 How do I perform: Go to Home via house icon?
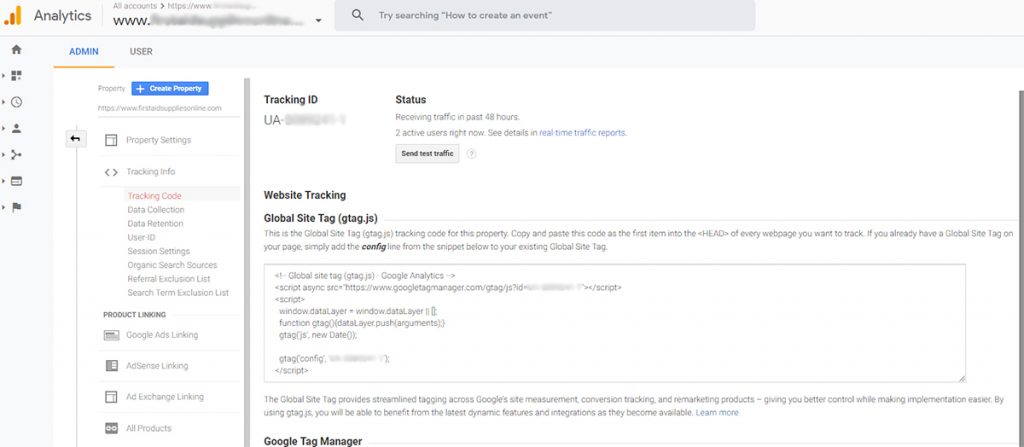point(17,50)
